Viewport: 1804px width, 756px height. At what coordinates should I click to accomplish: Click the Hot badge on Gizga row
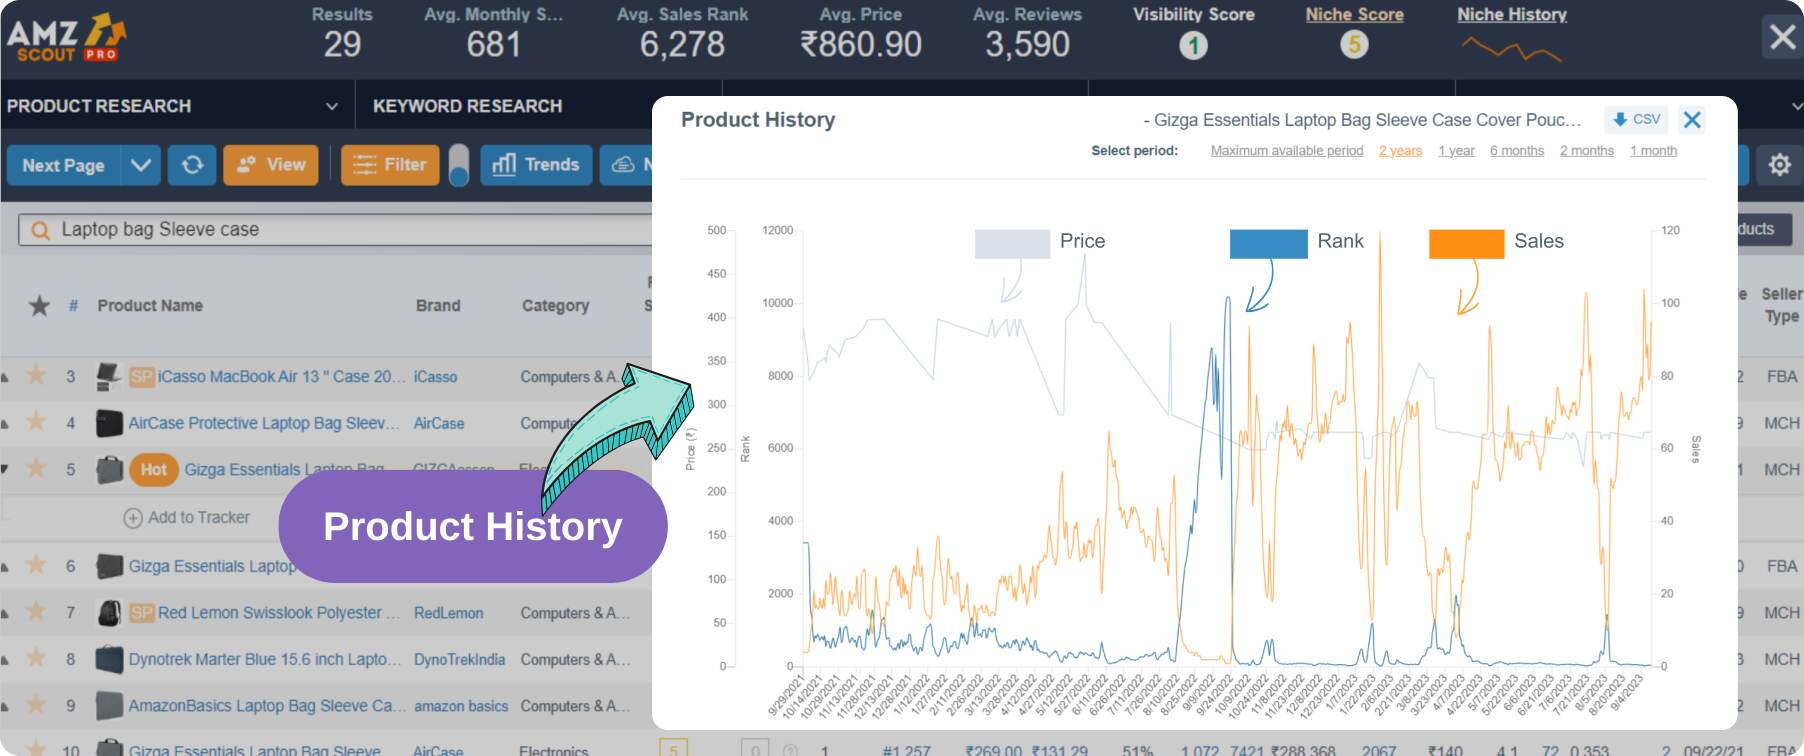point(154,469)
